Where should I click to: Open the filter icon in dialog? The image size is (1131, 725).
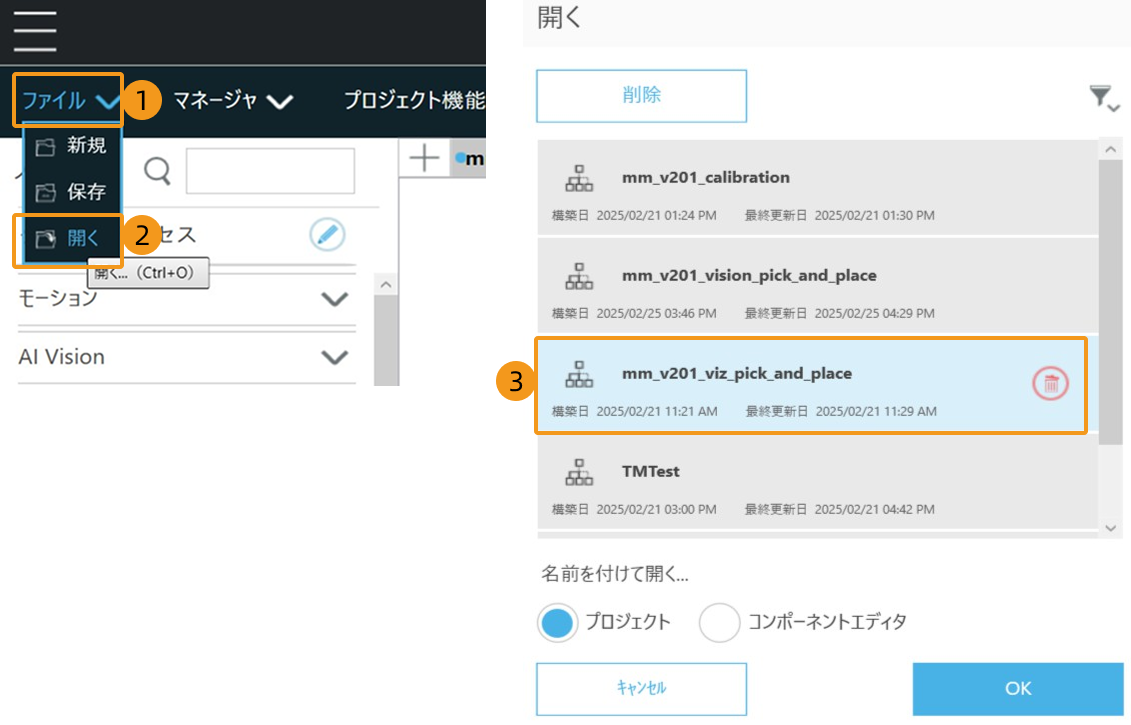pyautogui.click(x=1103, y=97)
